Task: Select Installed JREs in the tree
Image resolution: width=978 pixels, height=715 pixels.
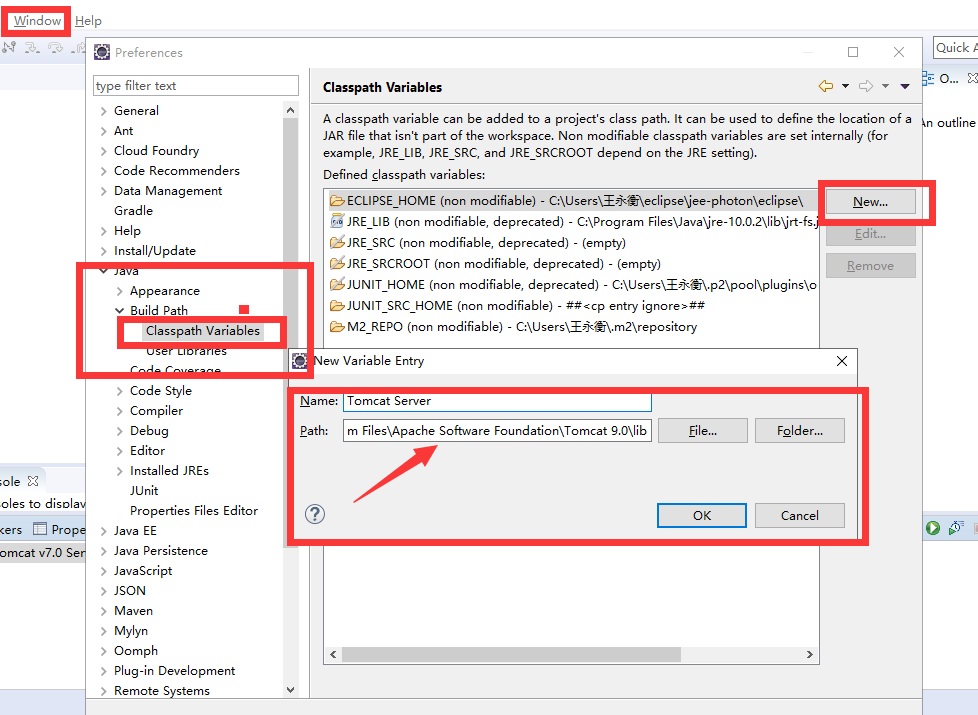Action: pyautogui.click(x=169, y=470)
